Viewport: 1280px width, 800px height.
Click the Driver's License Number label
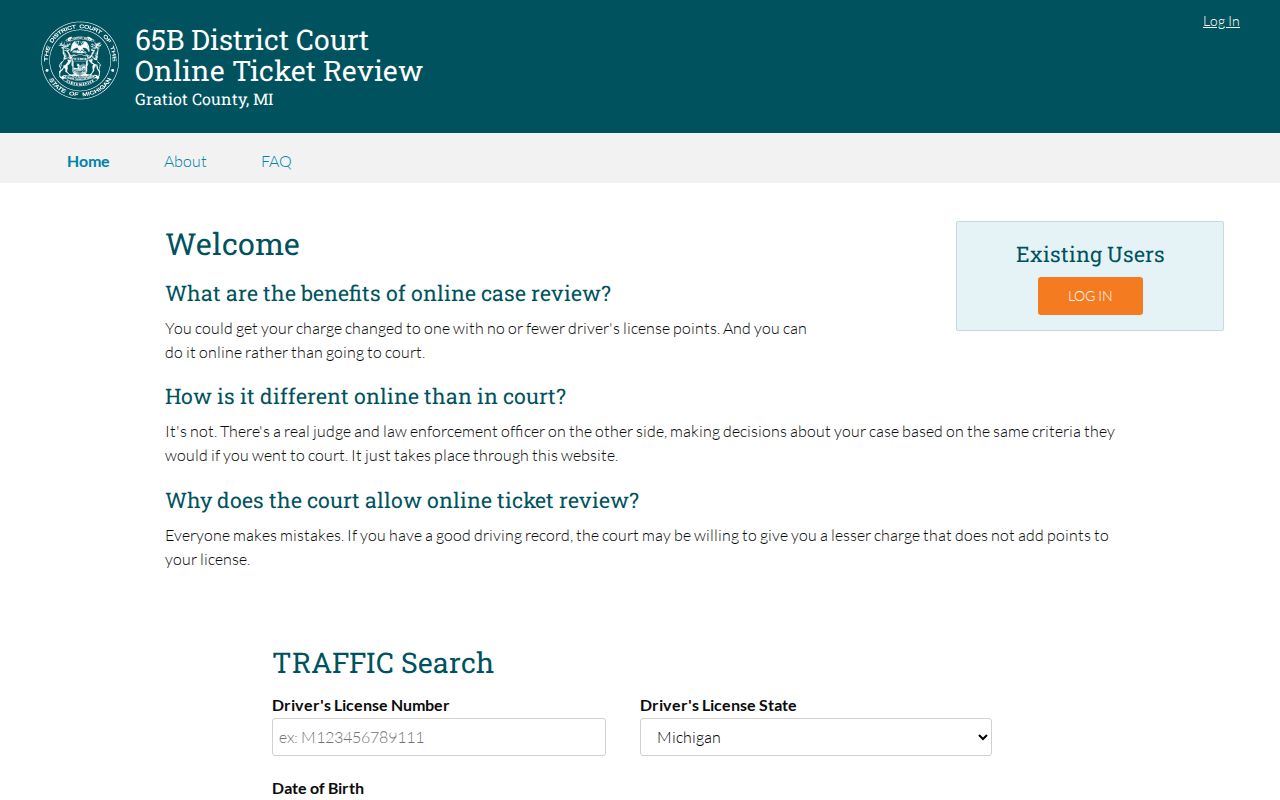pos(361,705)
